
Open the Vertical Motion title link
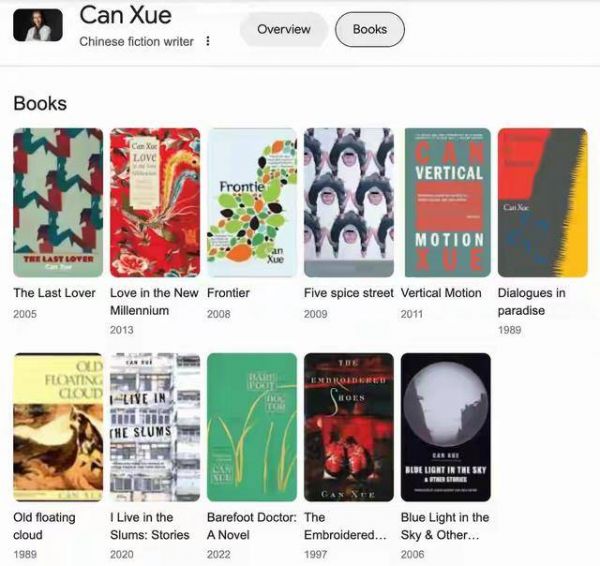point(441,293)
